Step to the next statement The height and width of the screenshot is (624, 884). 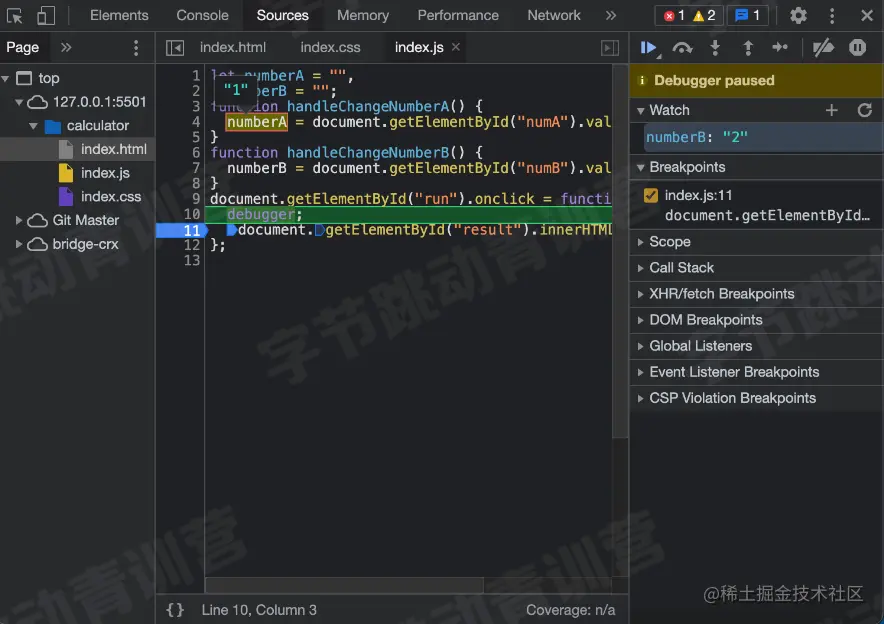pos(780,48)
